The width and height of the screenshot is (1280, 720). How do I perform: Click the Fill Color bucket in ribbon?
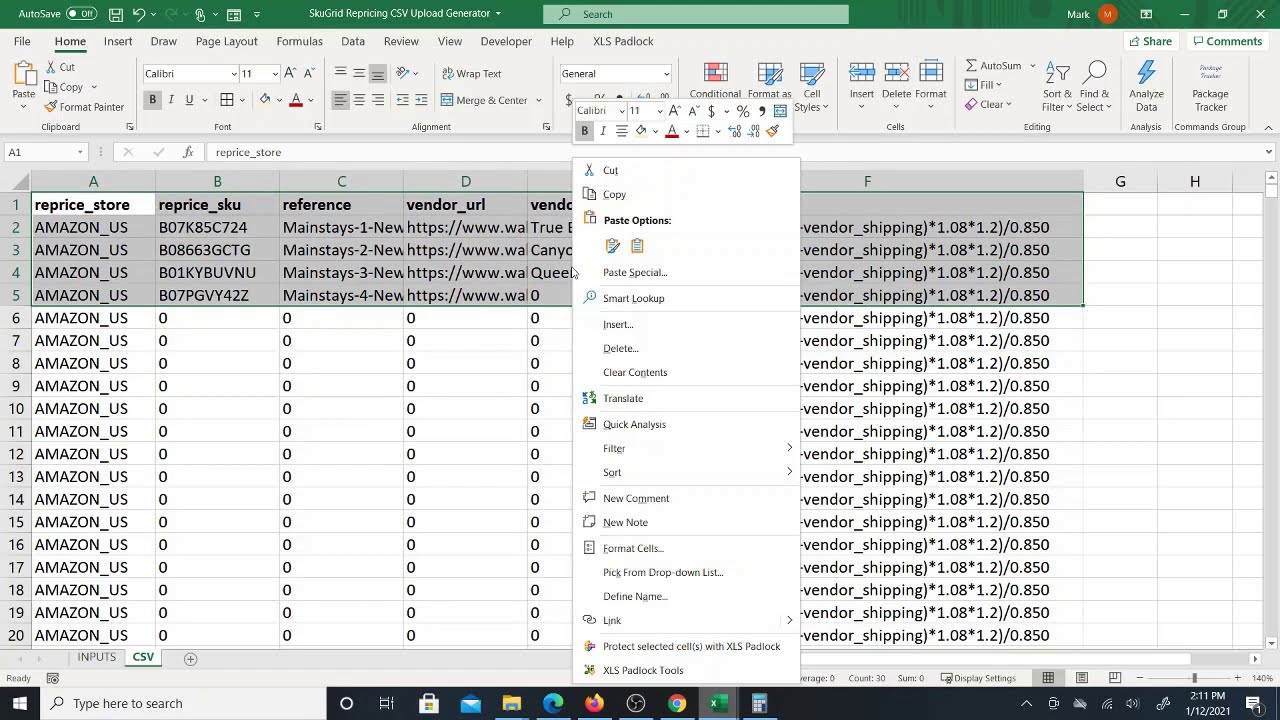click(265, 100)
